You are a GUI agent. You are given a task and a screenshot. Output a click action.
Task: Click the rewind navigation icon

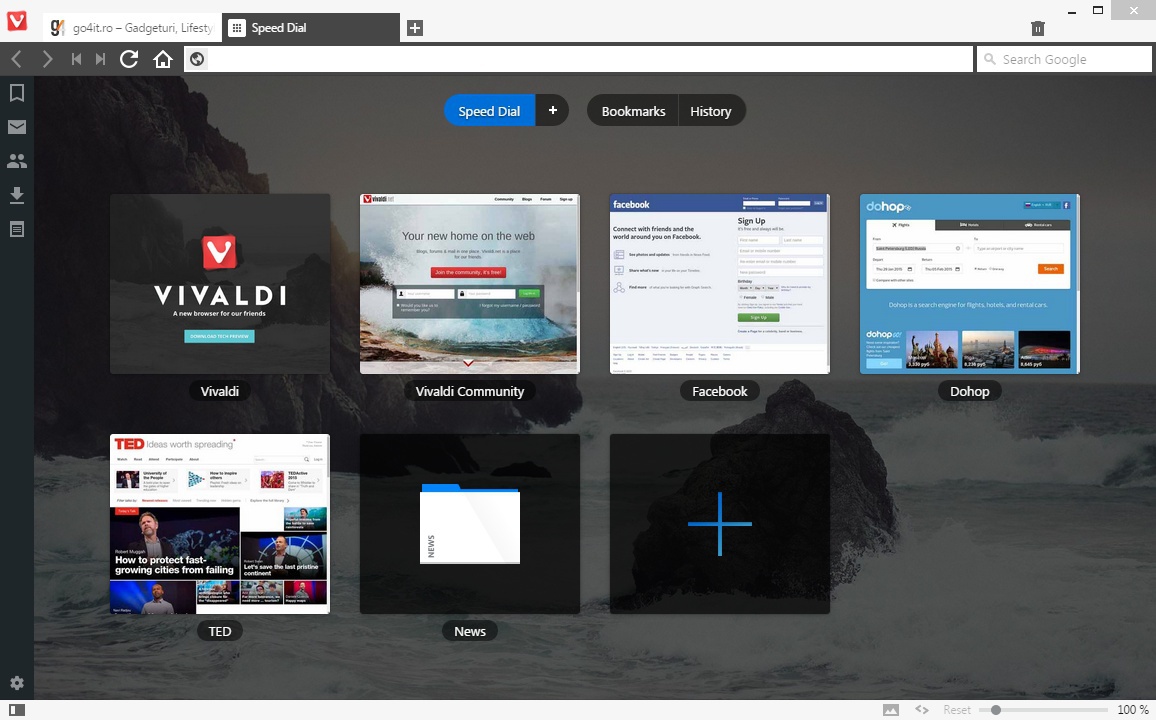point(76,59)
